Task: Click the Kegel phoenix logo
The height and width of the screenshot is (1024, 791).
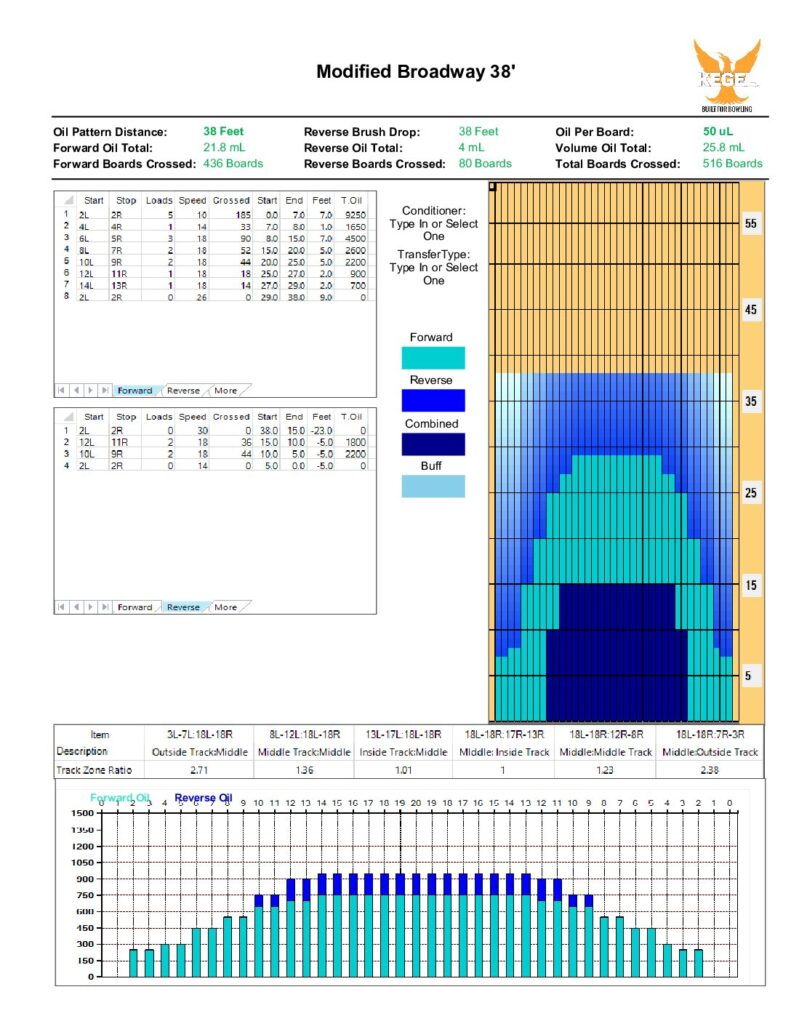Action: point(726,76)
